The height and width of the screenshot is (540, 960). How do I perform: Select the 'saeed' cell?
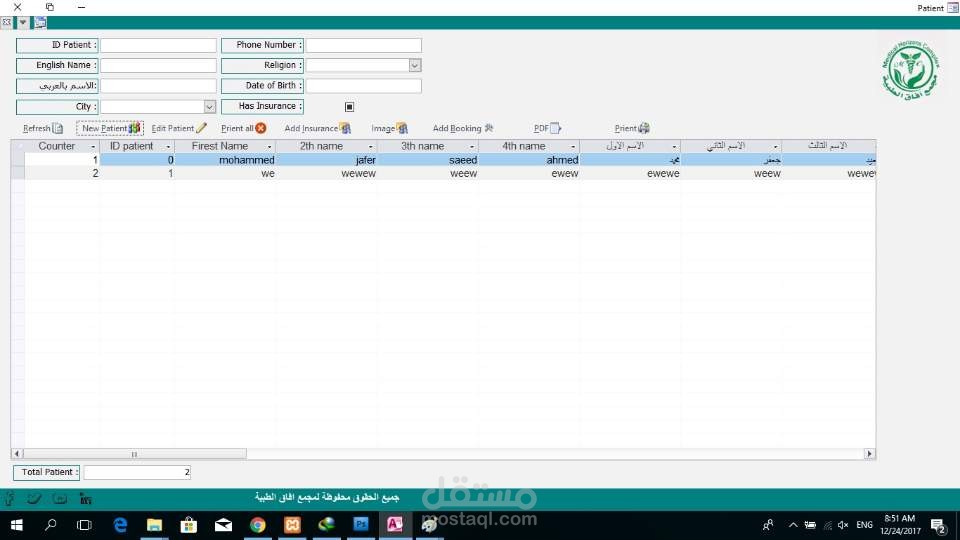427,160
